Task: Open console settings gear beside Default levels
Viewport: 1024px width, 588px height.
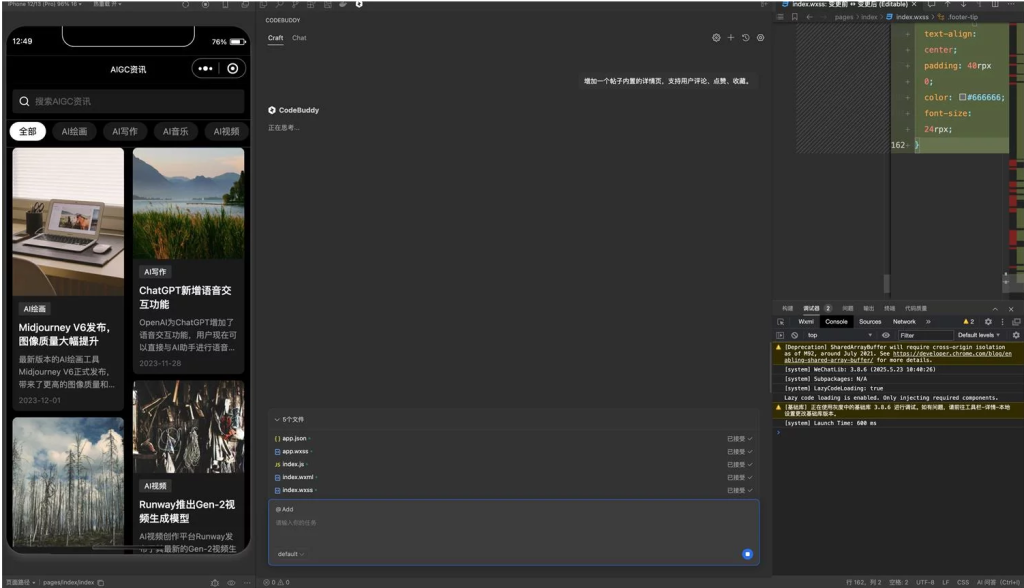Action: point(1016,335)
